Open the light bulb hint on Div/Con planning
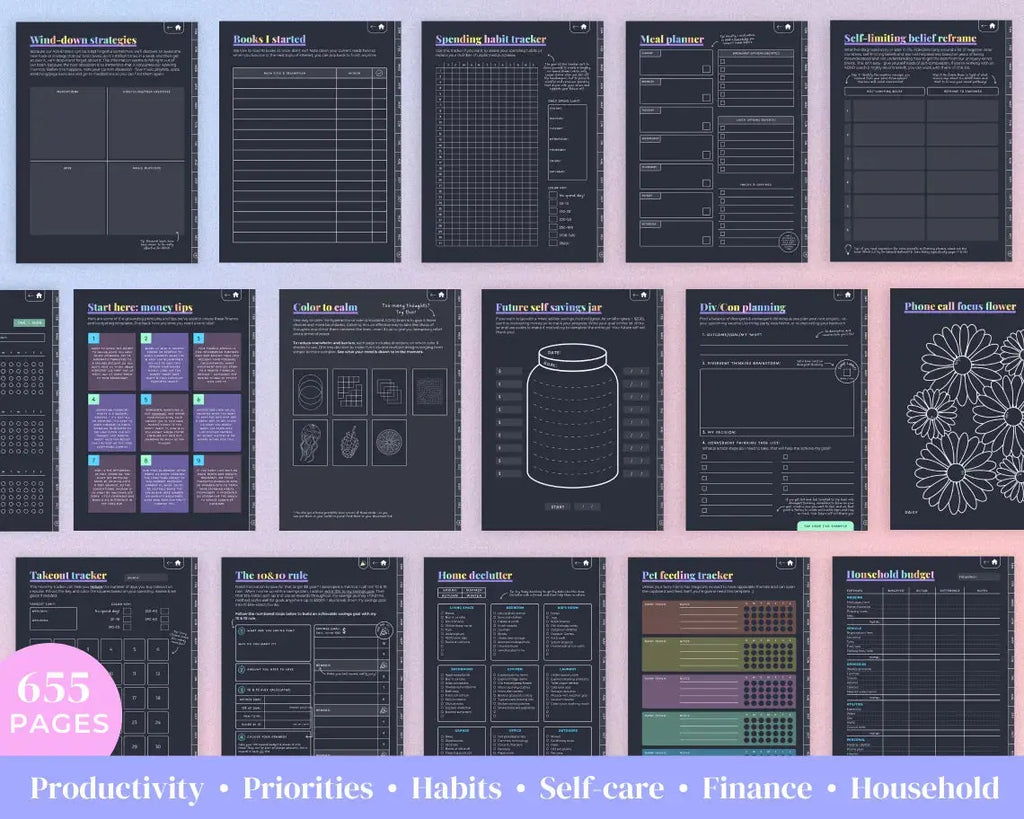Screen dimensions: 1024x819 pos(846,372)
